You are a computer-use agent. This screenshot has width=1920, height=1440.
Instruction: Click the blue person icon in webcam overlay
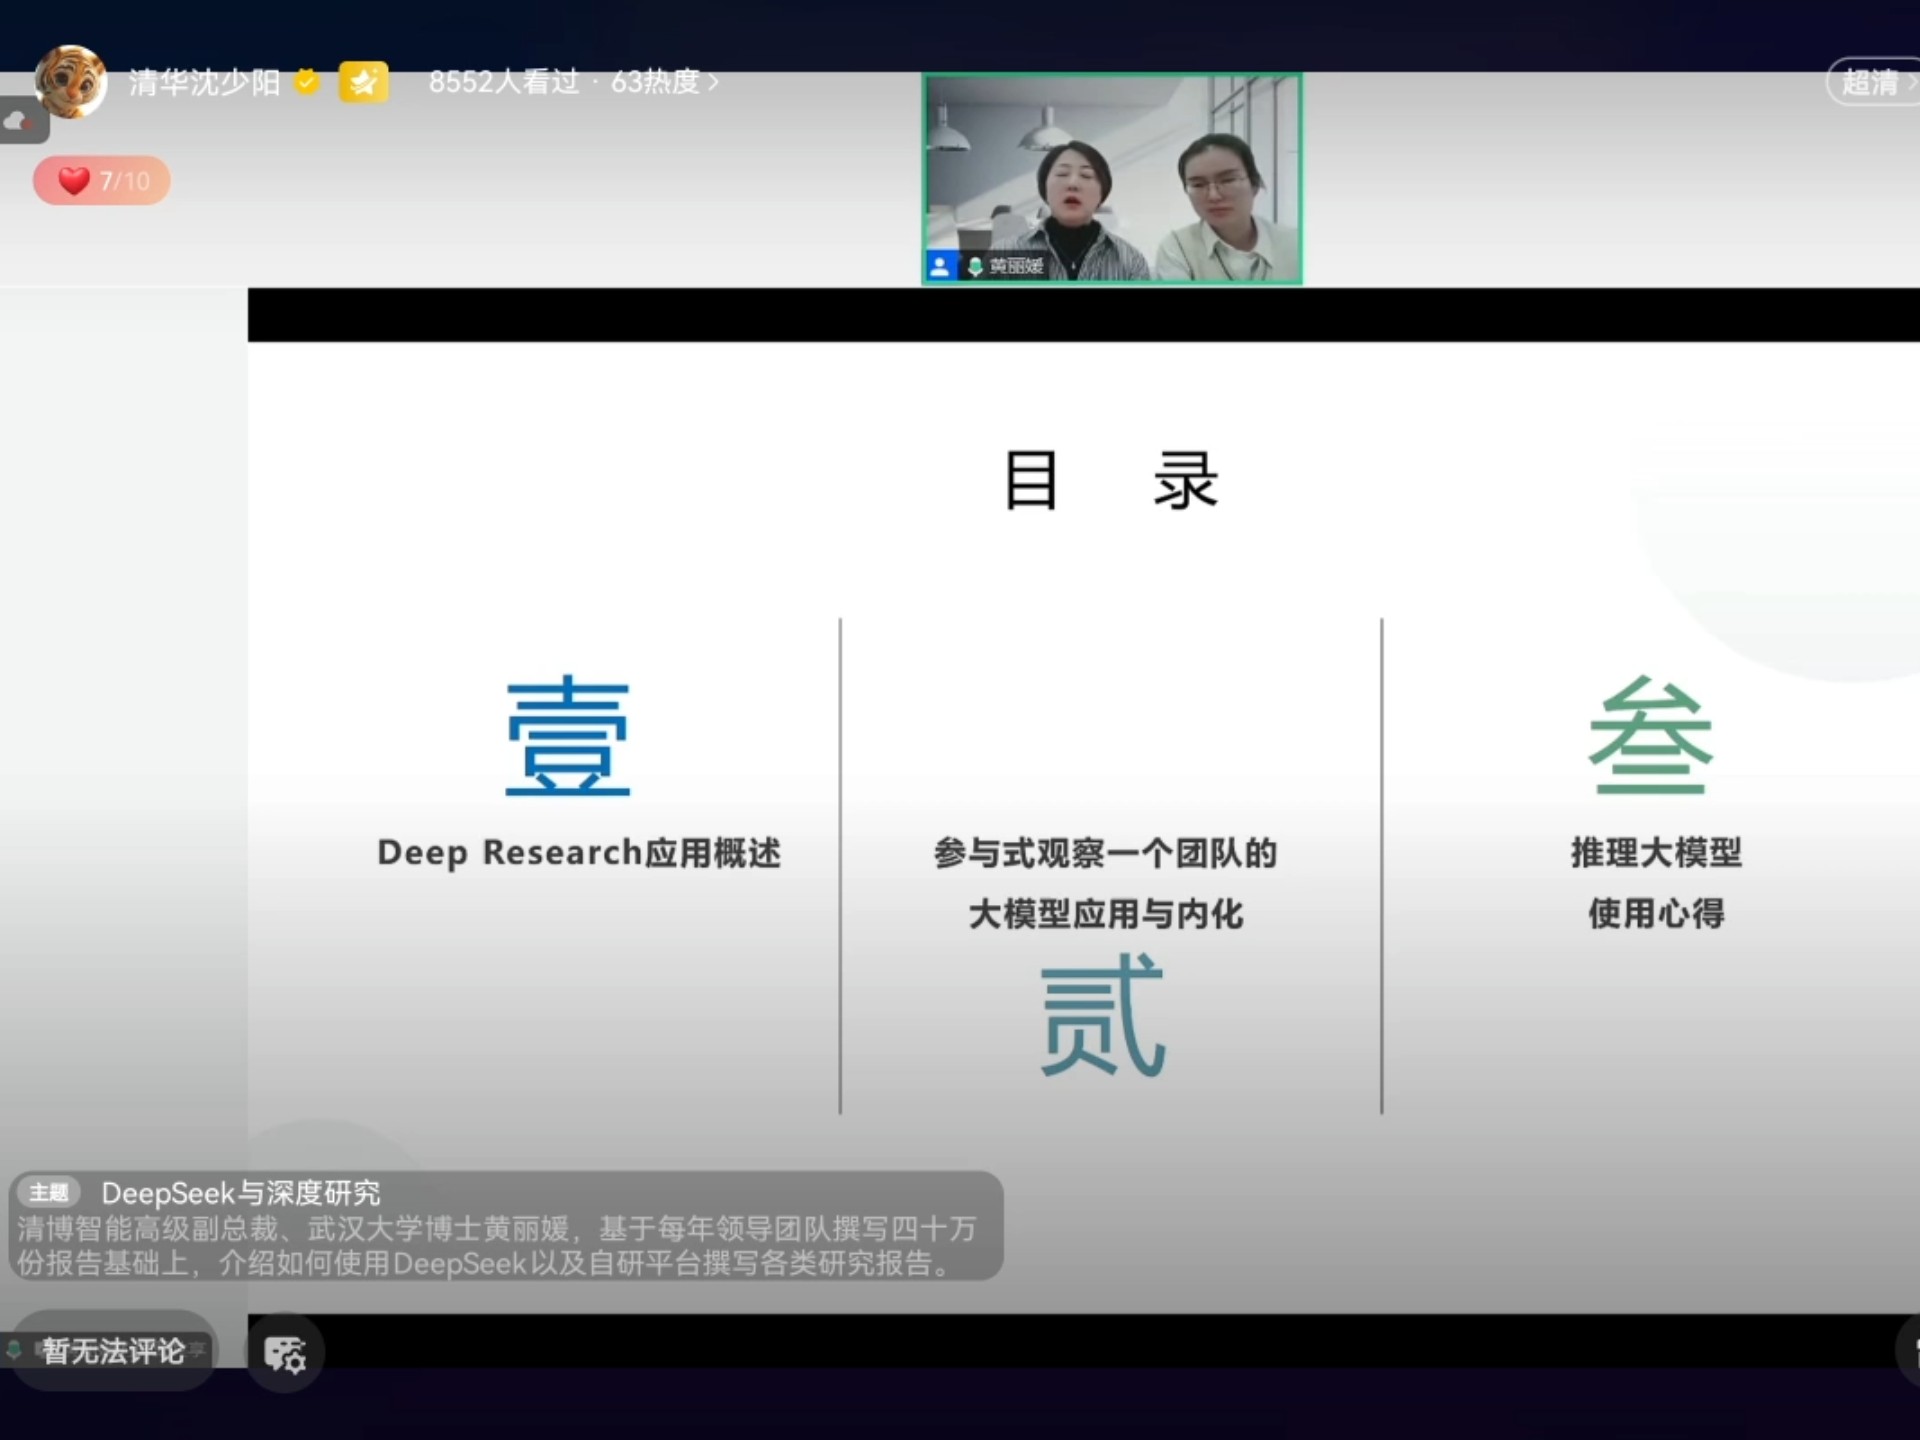tap(940, 267)
